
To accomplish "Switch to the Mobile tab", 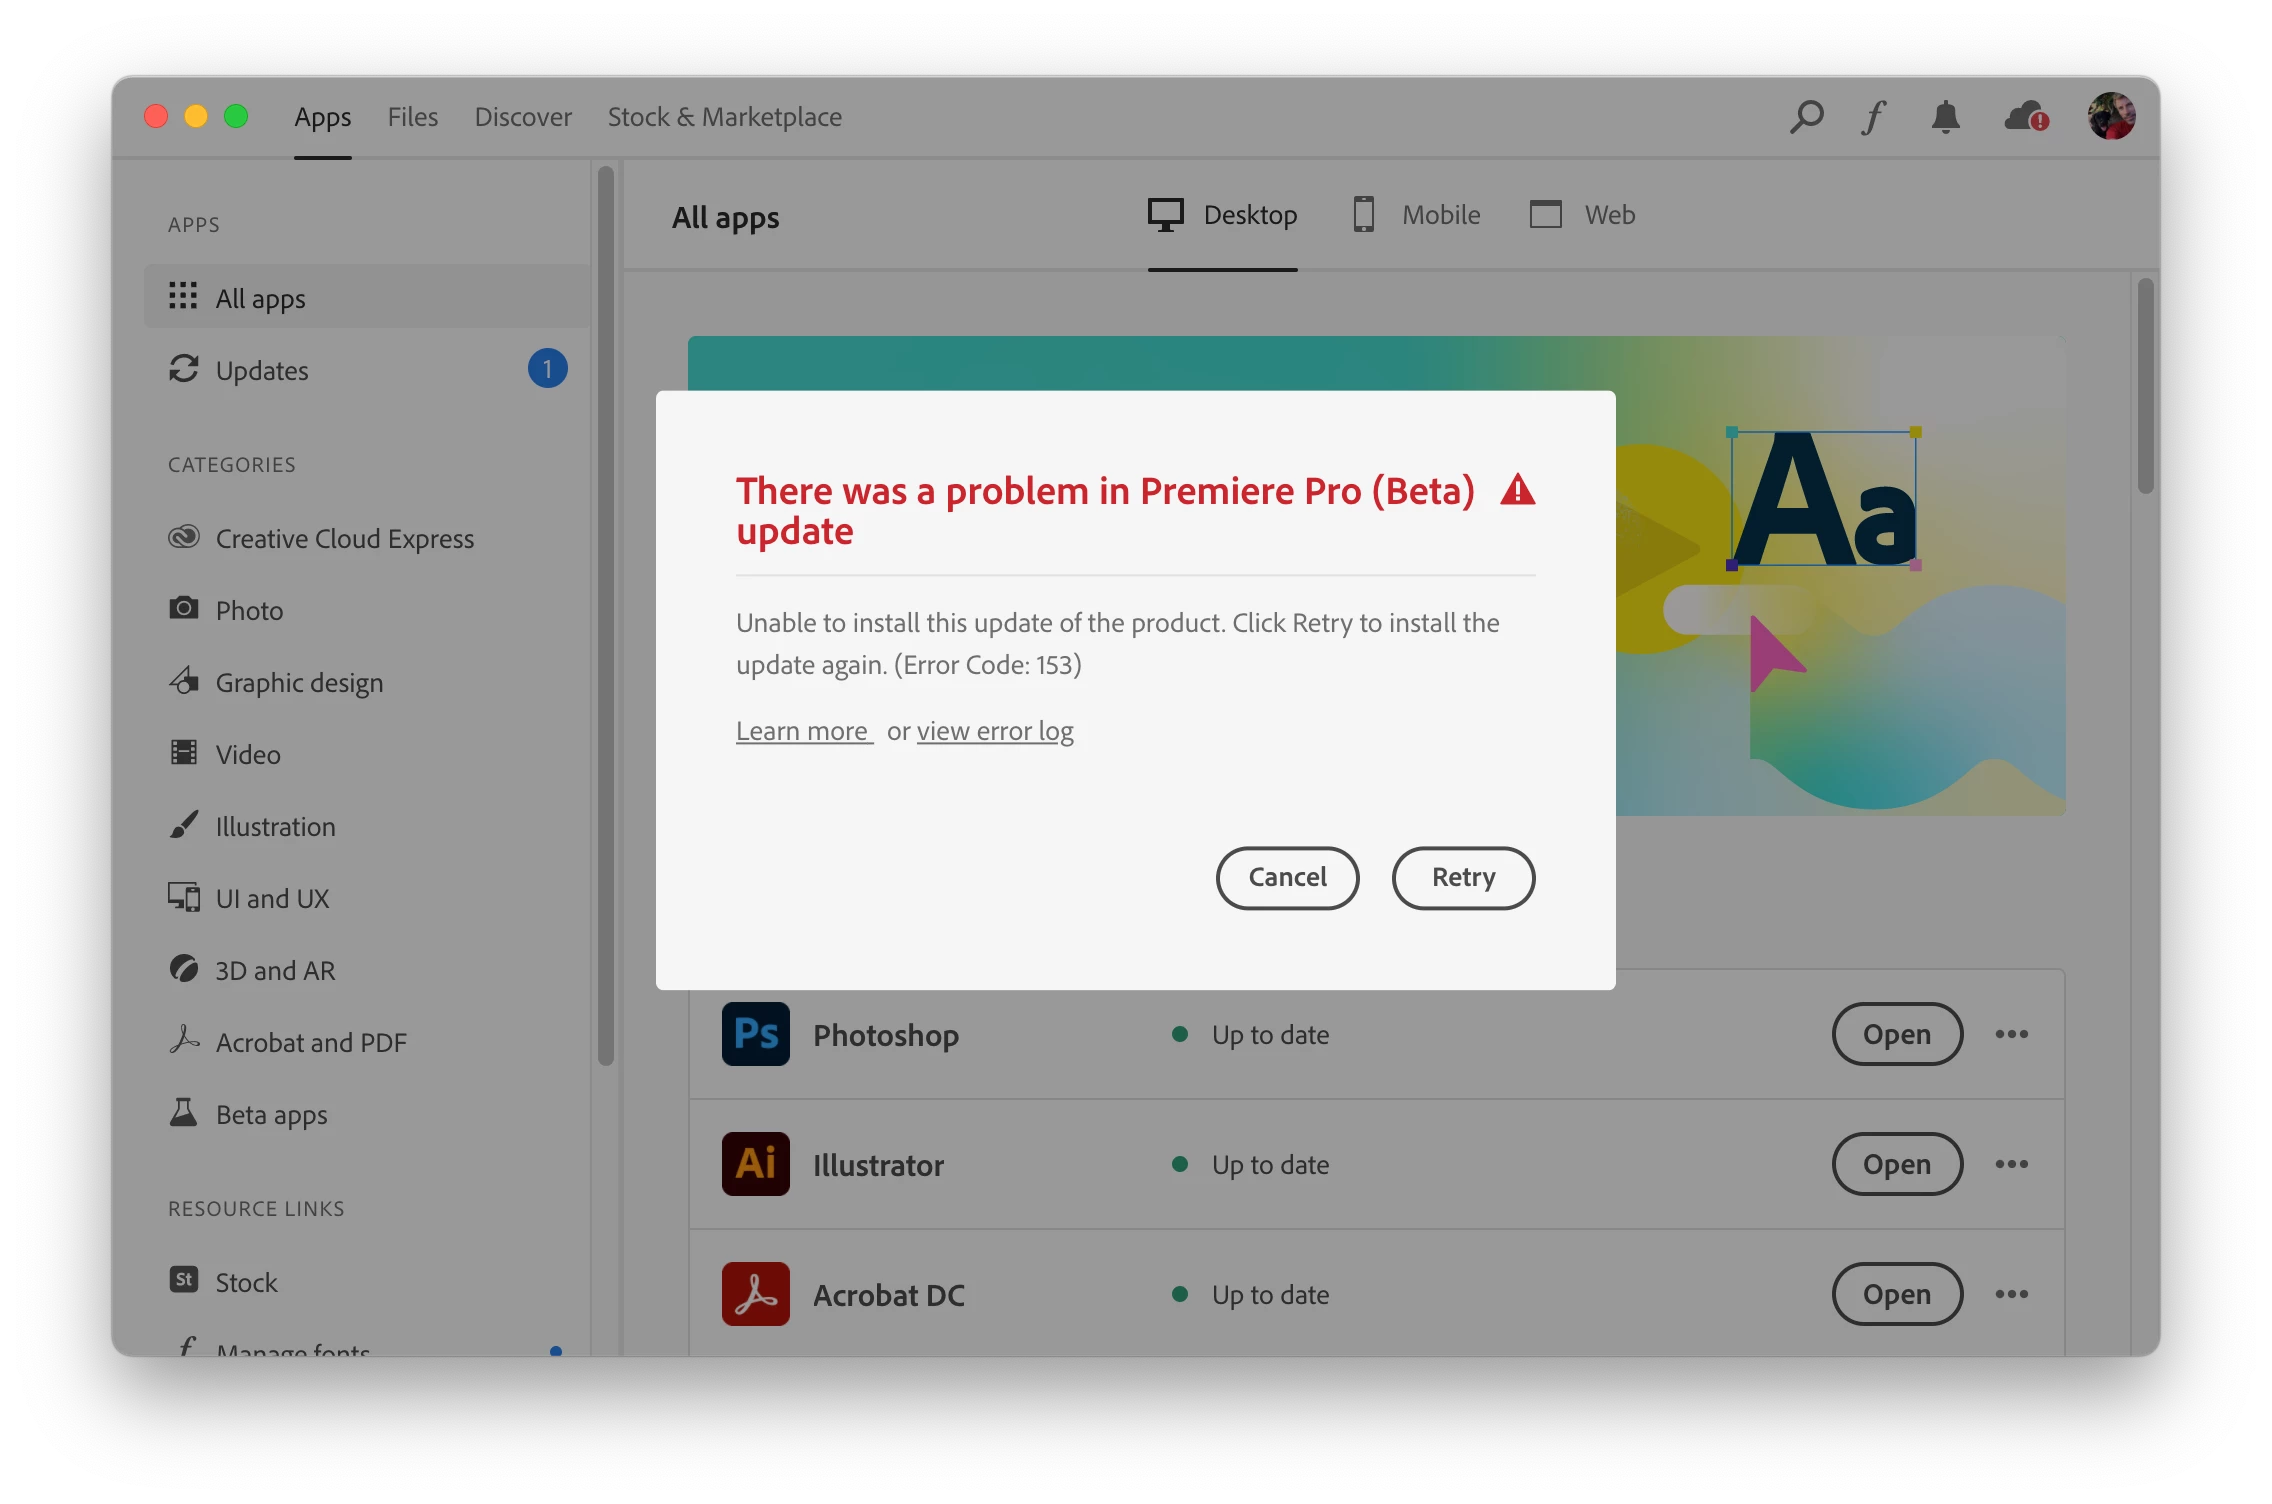I will click(1416, 215).
